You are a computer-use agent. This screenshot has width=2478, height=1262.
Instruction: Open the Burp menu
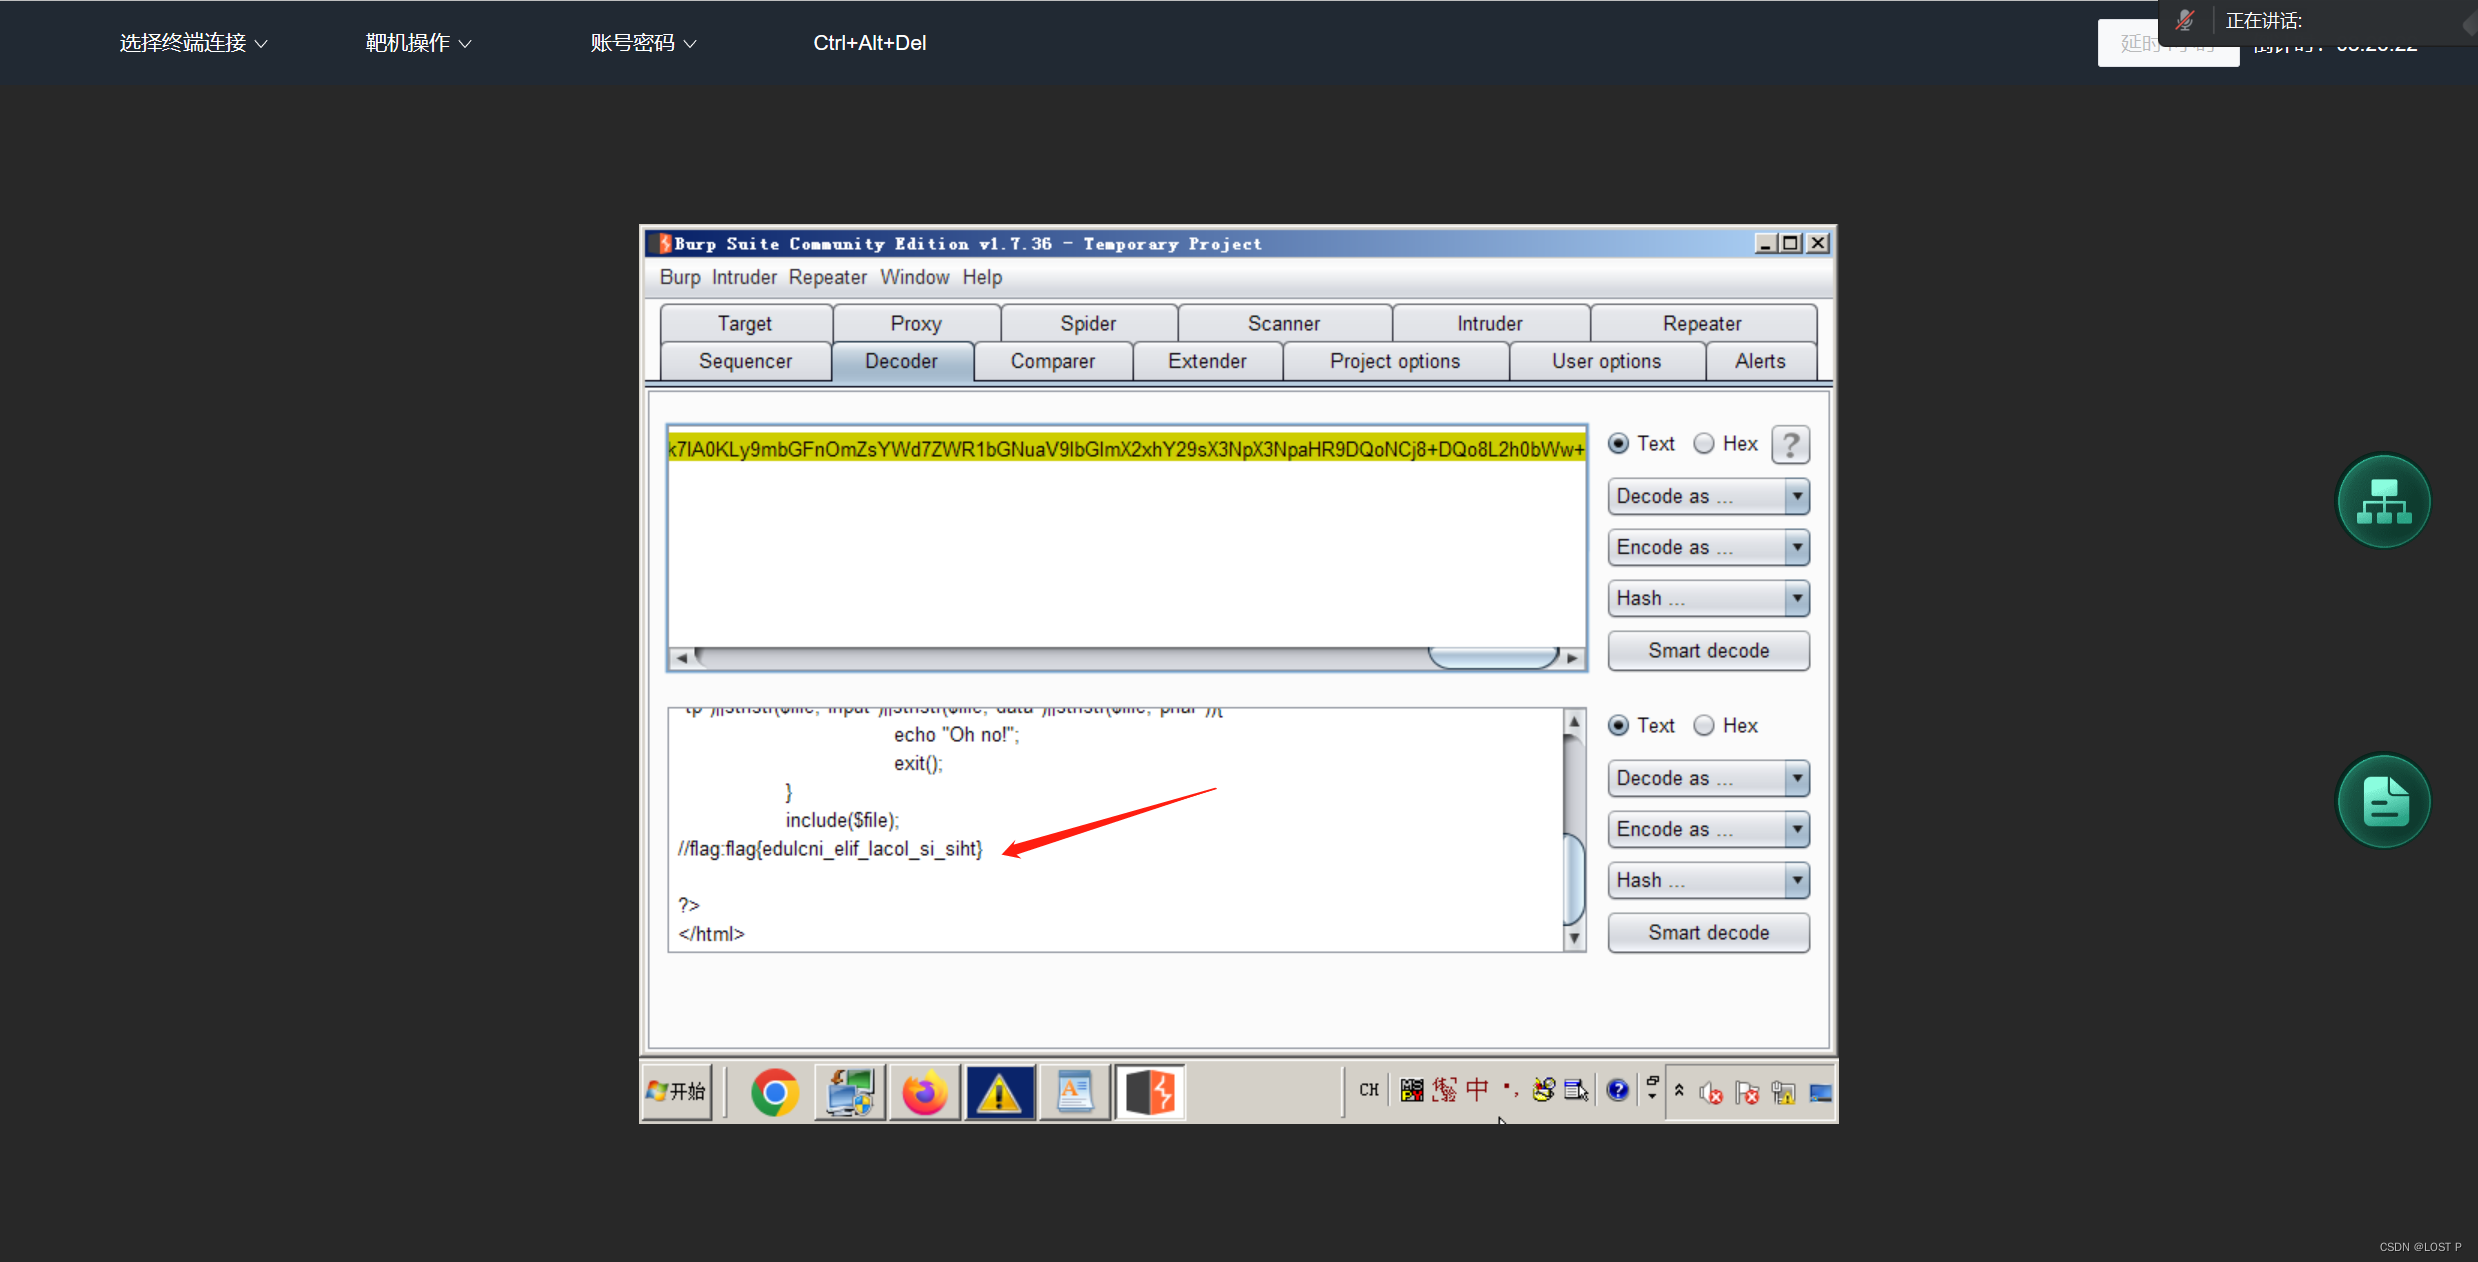[x=680, y=277]
